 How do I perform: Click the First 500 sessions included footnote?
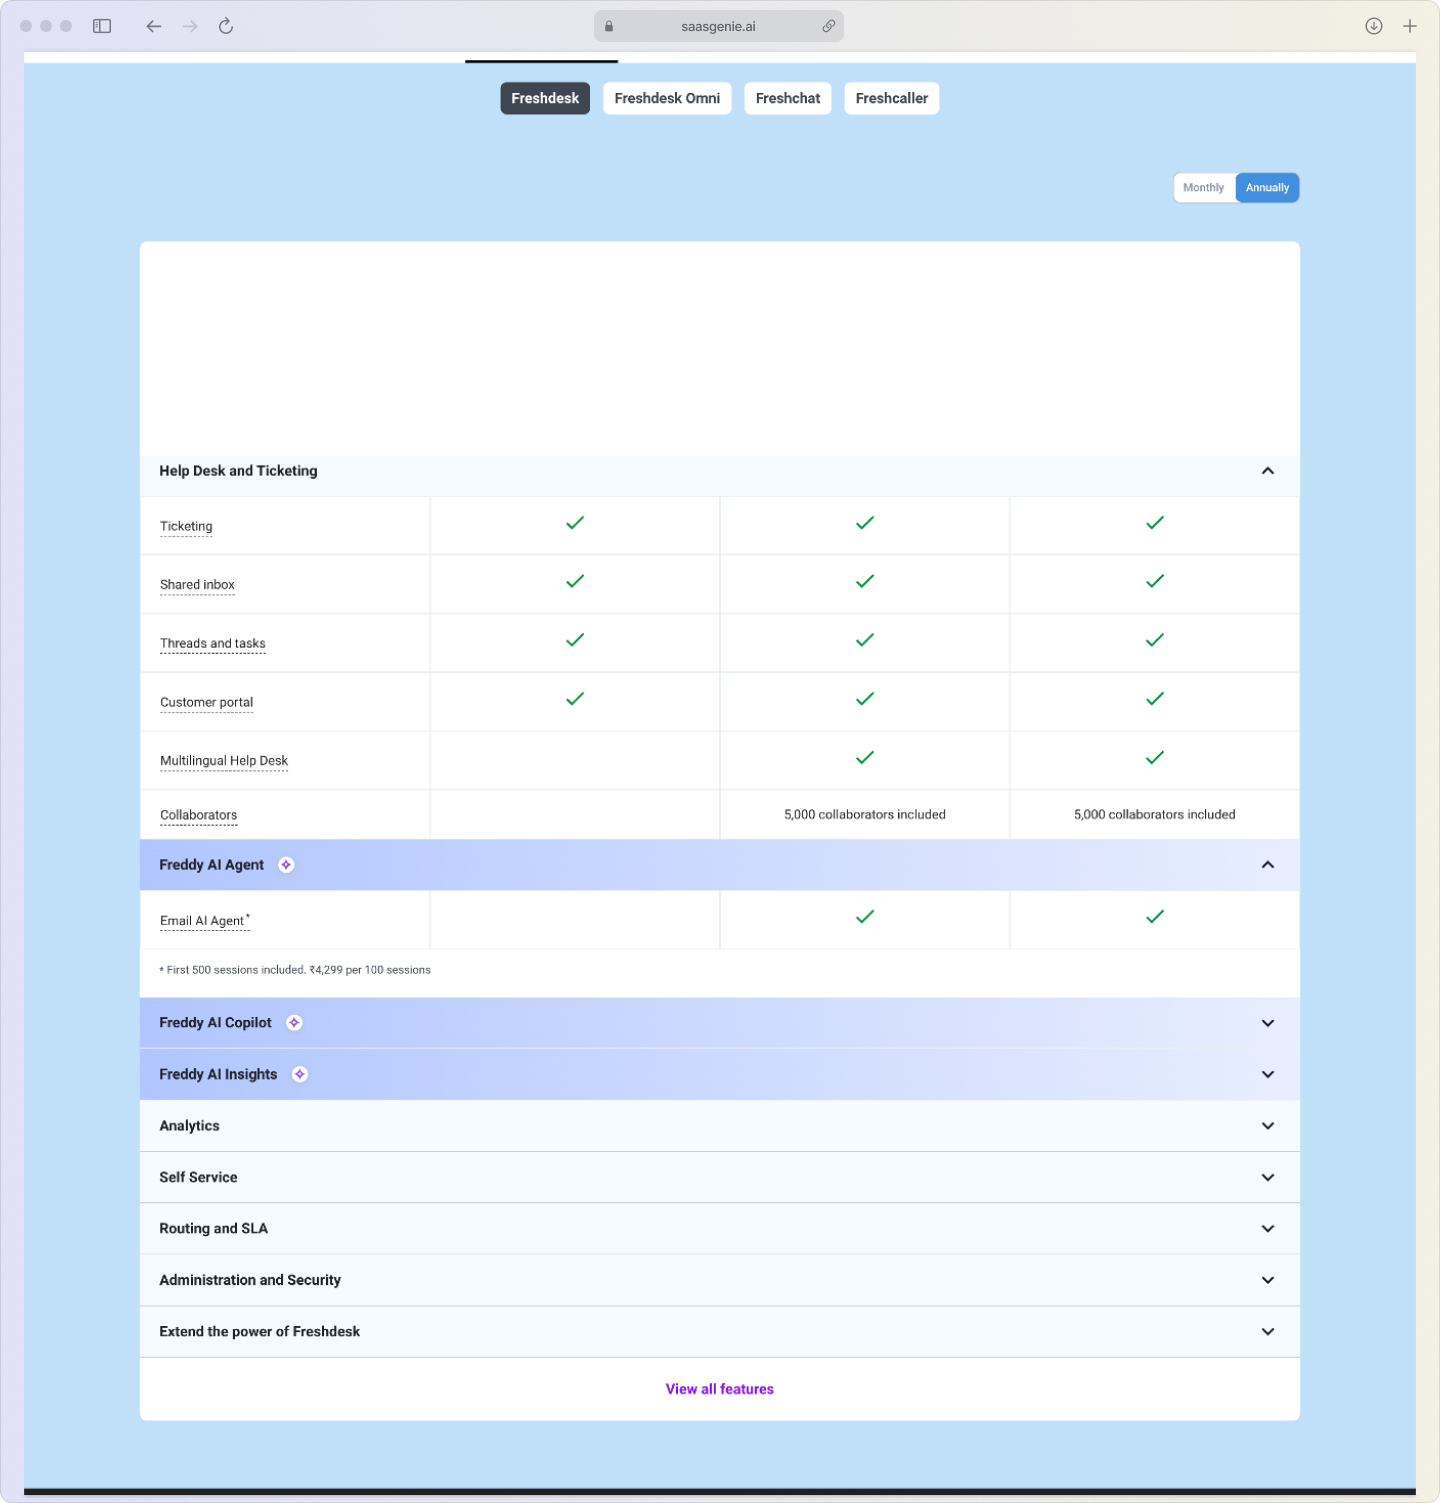point(295,970)
